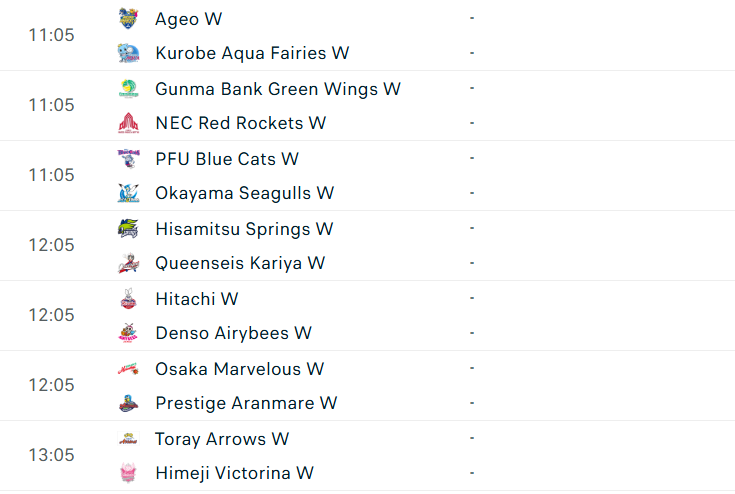Click the Denso Airybees logo
735x494 pixels.
click(x=128, y=333)
